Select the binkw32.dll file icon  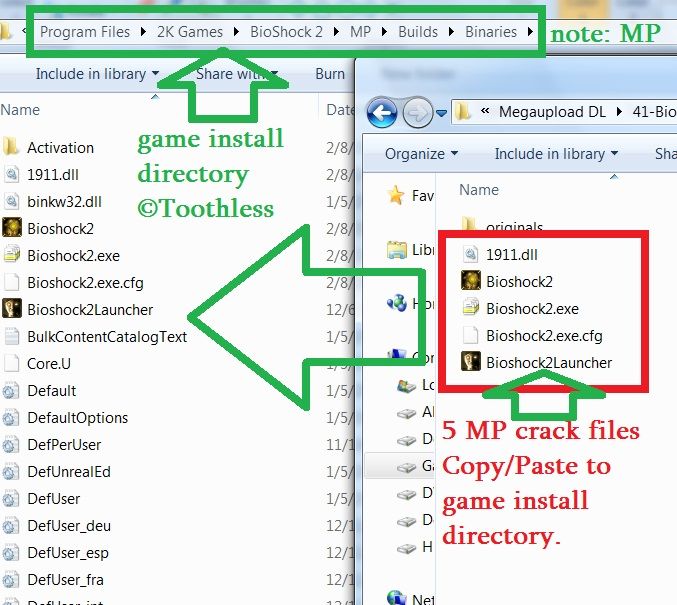pos(12,201)
